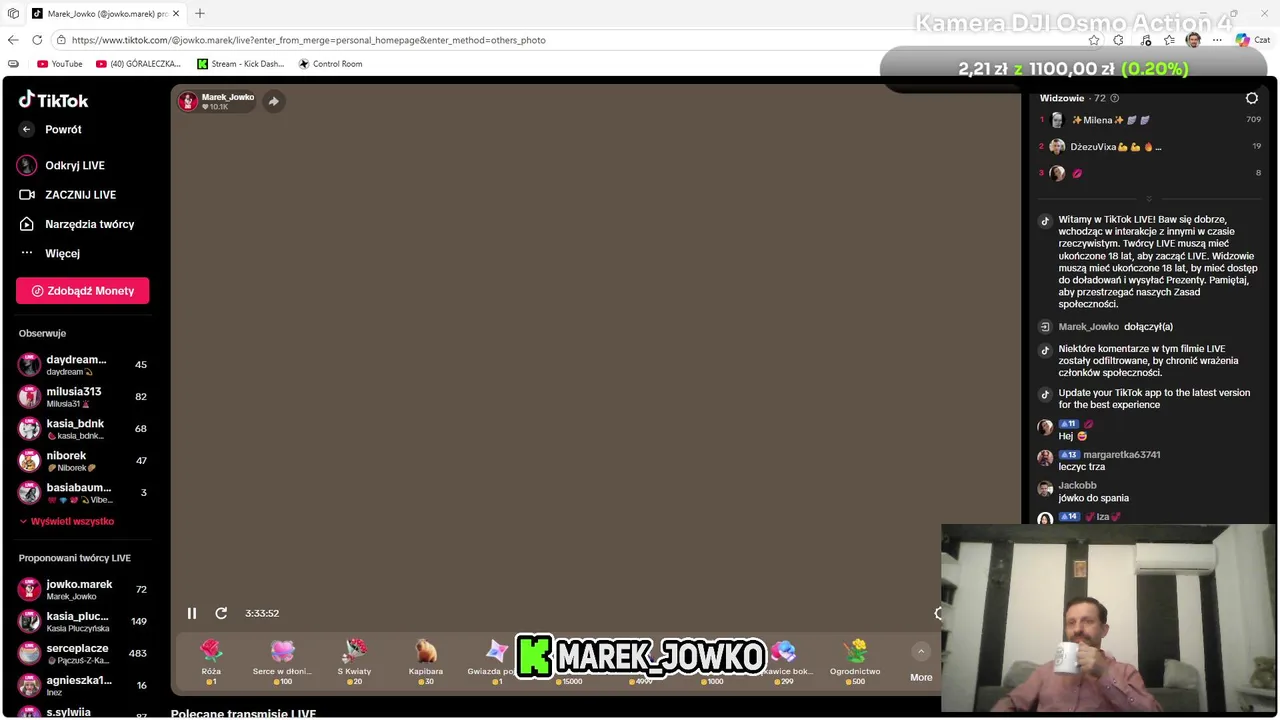The width and height of the screenshot is (1280, 720).
Task: Send the S Kwiaty gift
Action: pos(354,662)
